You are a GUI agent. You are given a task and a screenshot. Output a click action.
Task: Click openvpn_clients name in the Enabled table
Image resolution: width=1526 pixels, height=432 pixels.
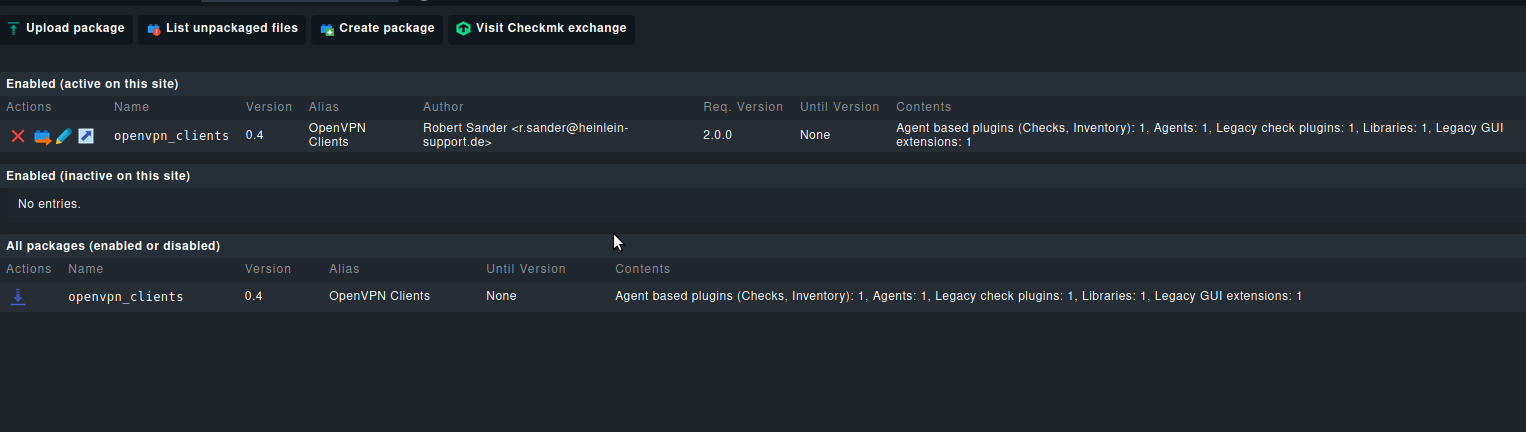coord(171,135)
